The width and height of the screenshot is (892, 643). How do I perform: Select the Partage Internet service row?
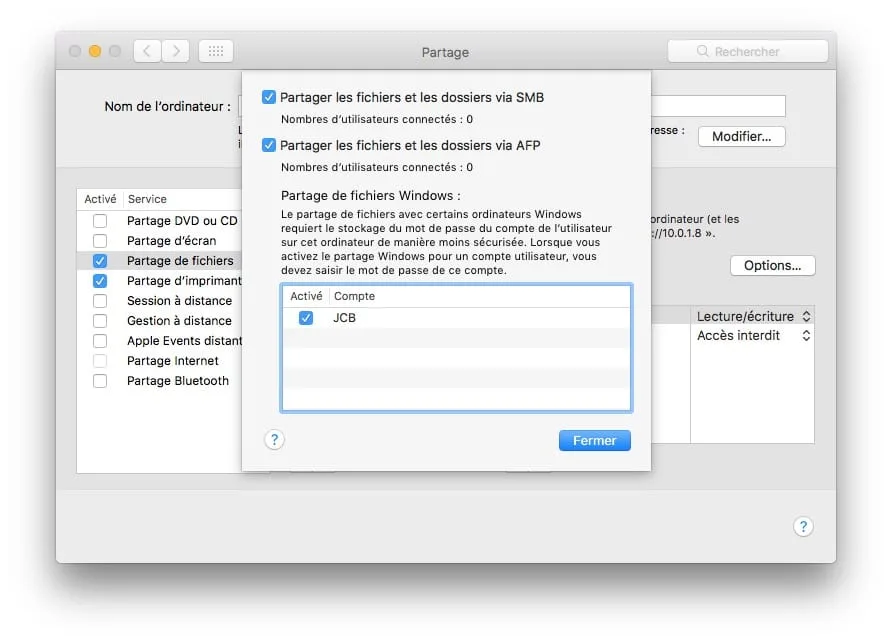159,361
